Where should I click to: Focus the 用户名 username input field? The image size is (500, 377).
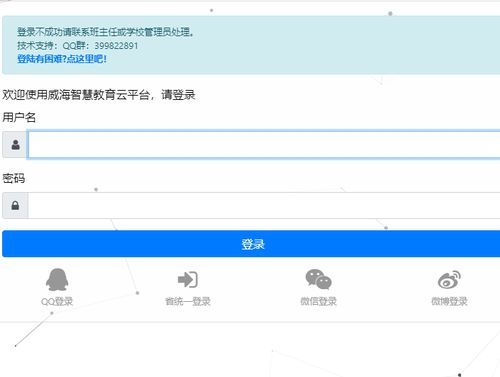click(264, 145)
